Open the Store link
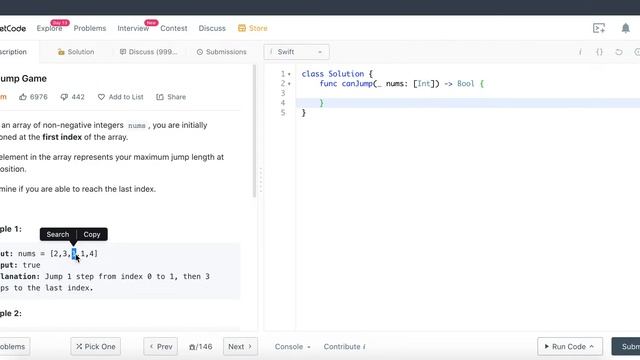Screen dimensions: 640x360 tap(258, 28)
